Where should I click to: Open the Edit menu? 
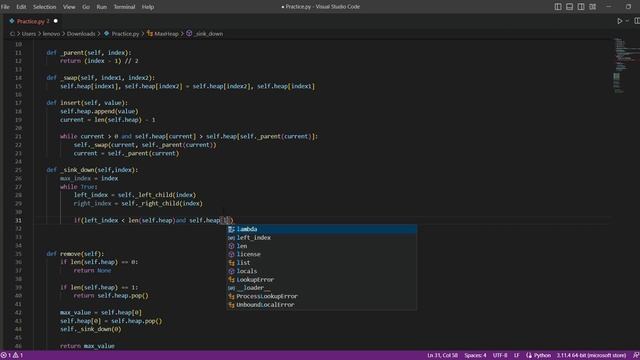21,7
